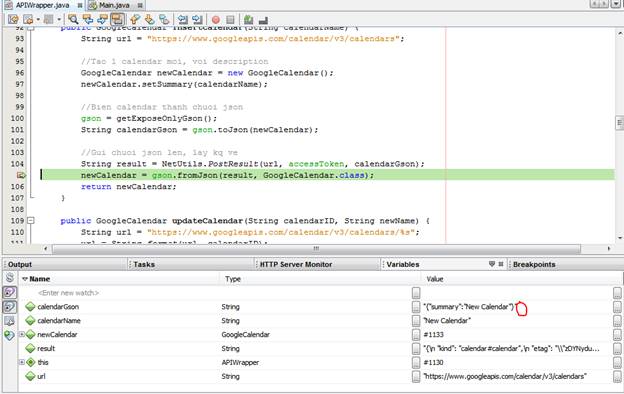Viewport: 624px width, 394px height.
Task: Click Toggle Bookmark icon
Action: pyautogui.click(x=164, y=19)
